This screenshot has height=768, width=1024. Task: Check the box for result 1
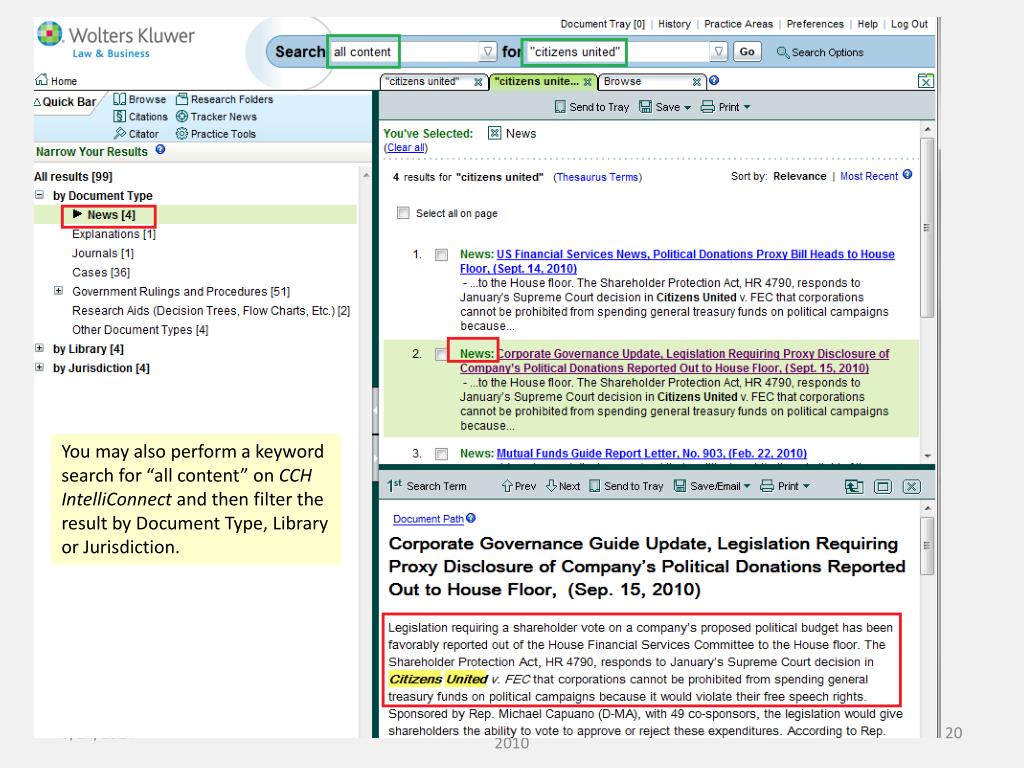click(x=441, y=255)
